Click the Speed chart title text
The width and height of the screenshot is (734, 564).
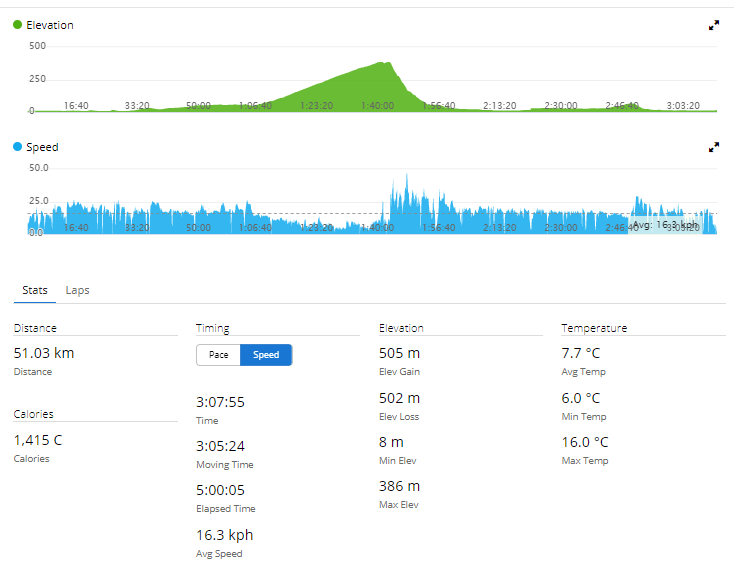coord(42,147)
